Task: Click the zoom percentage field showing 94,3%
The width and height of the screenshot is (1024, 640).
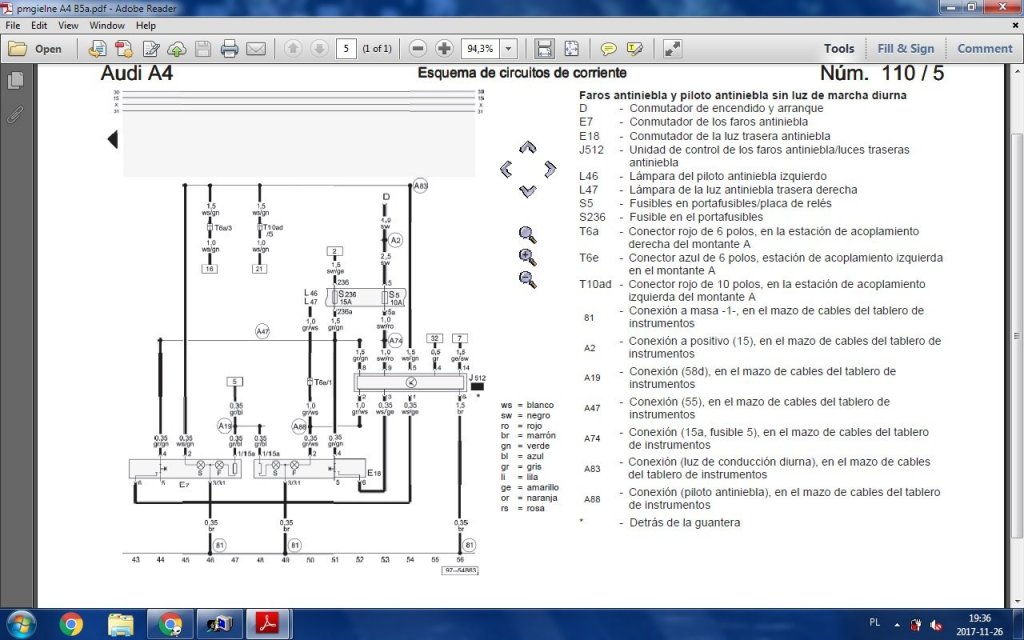Action: [481, 49]
